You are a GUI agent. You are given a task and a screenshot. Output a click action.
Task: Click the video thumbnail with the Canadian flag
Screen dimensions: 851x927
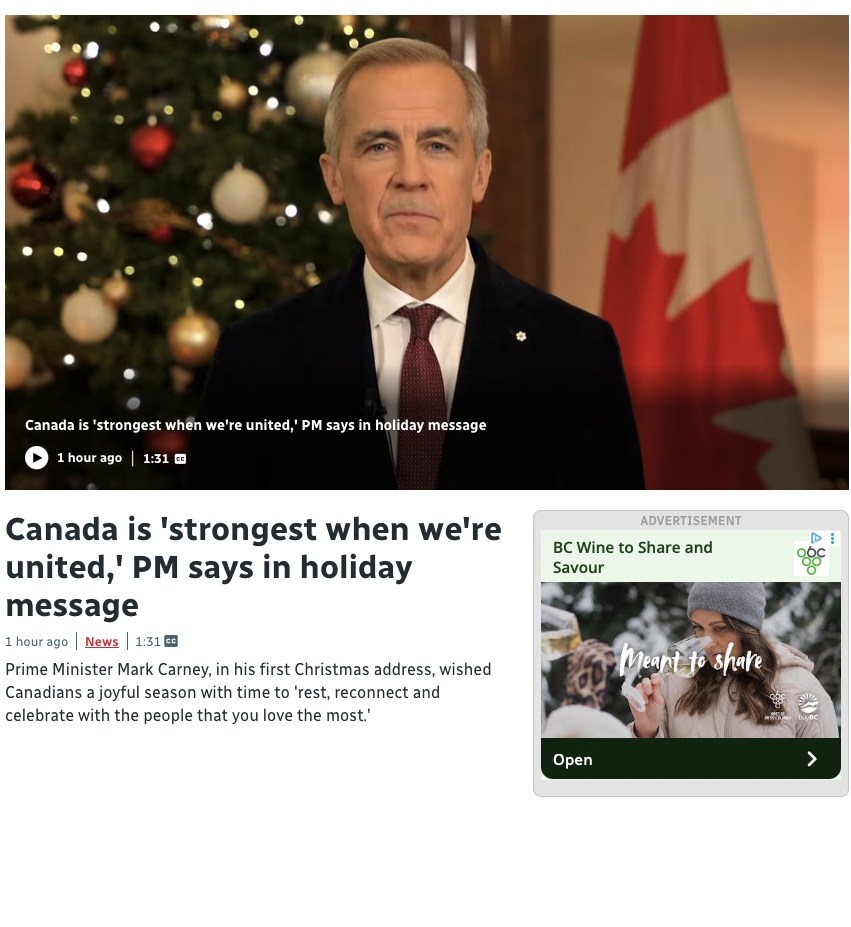[426, 252]
